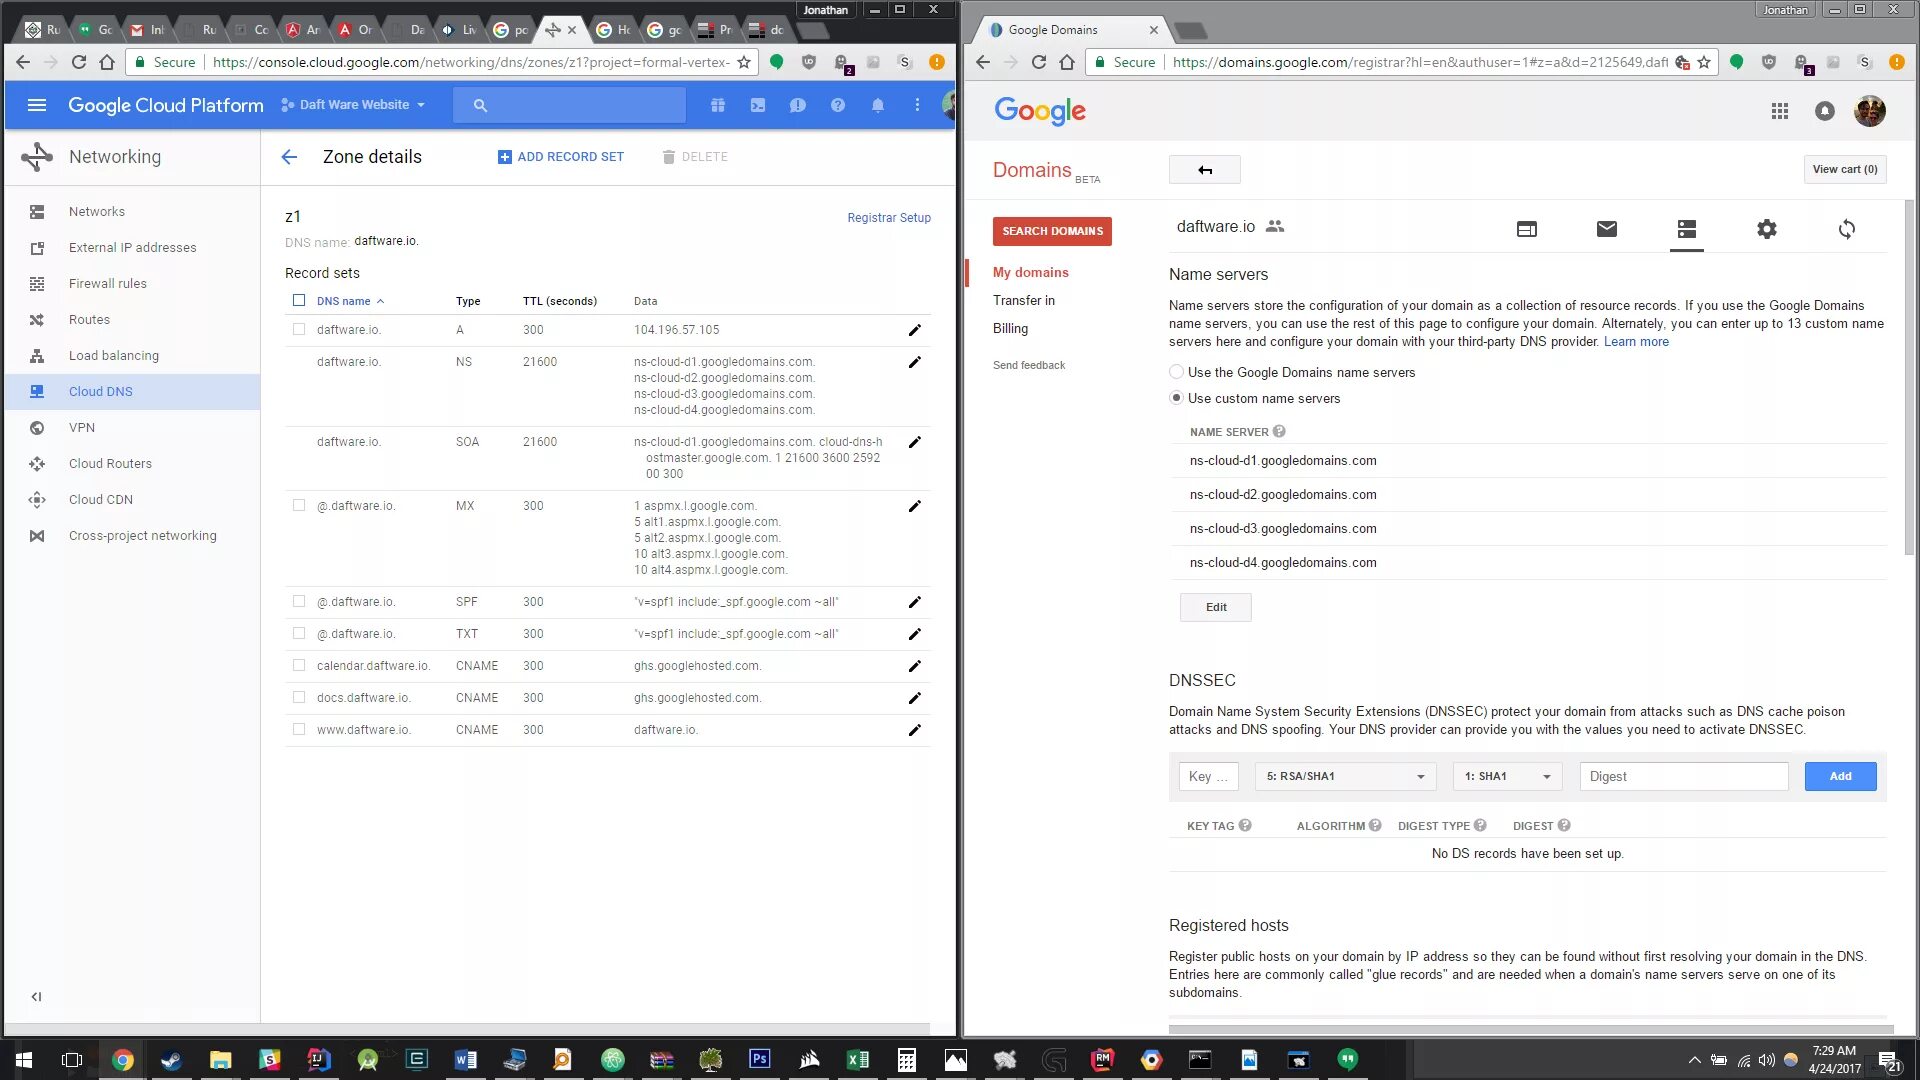The image size is (1920, 1080).
Task: Open the Google apps grid
Action: 1780,111
